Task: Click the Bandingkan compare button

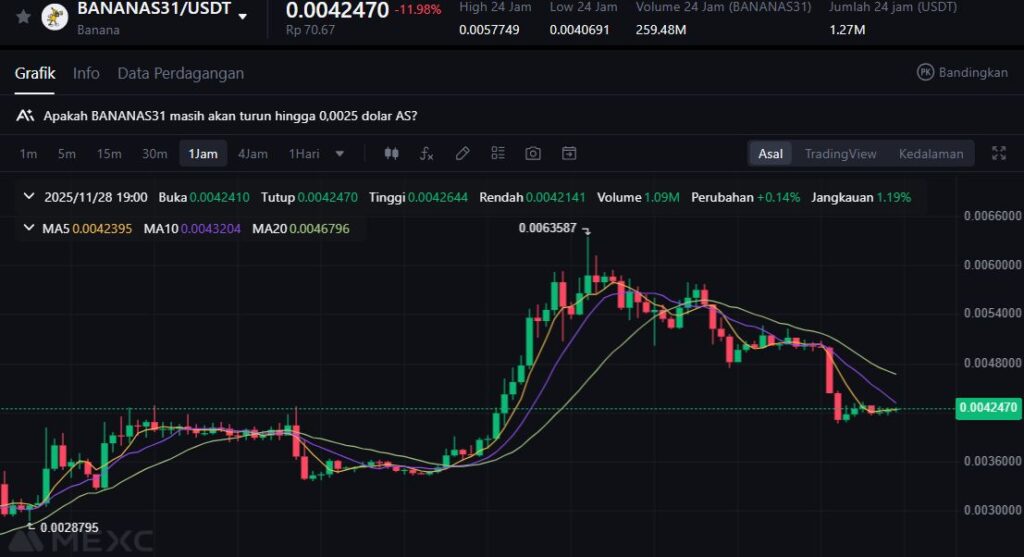Action: [x=962, y=72]
